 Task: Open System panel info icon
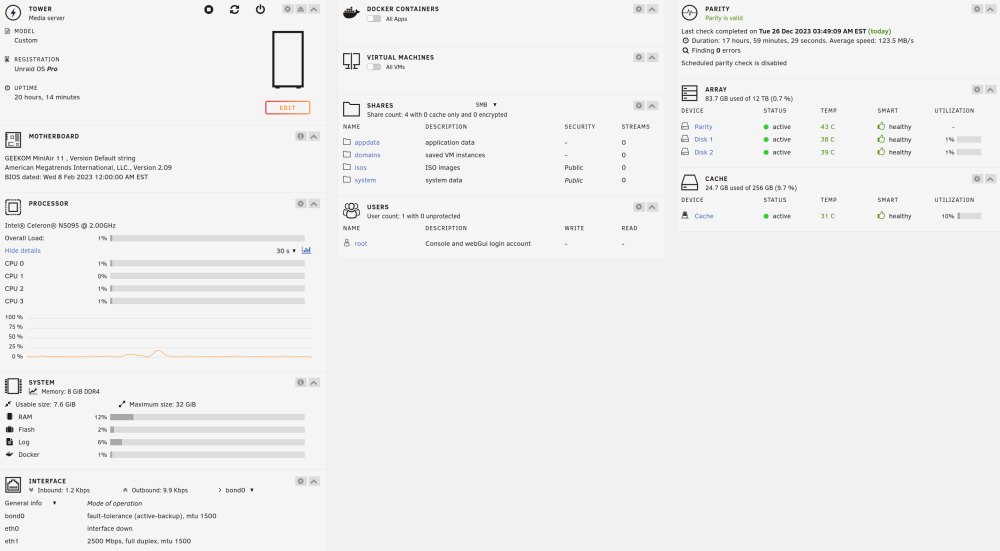tap(300, 383)
